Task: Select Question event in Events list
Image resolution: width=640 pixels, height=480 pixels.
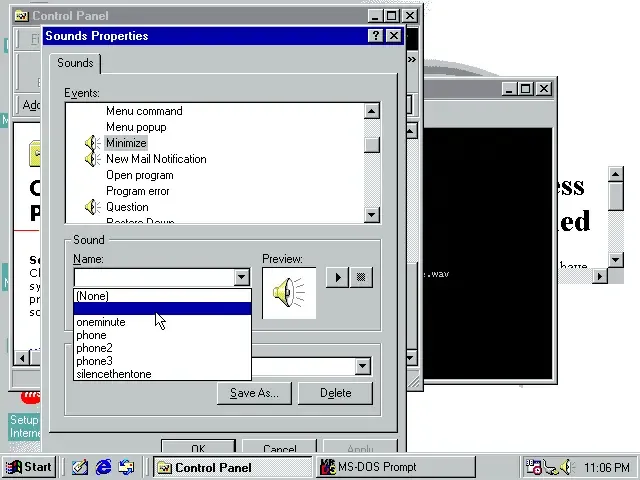Action: point(127,207)
